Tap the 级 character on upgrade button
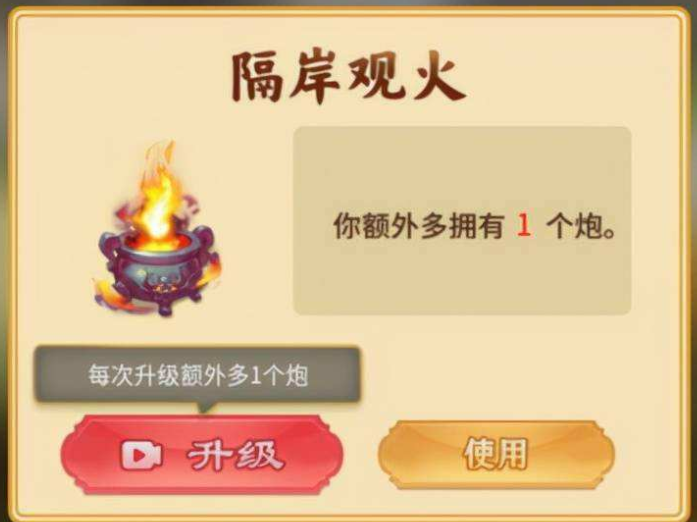The image size is (697, 522). click(x=260, y=455)
